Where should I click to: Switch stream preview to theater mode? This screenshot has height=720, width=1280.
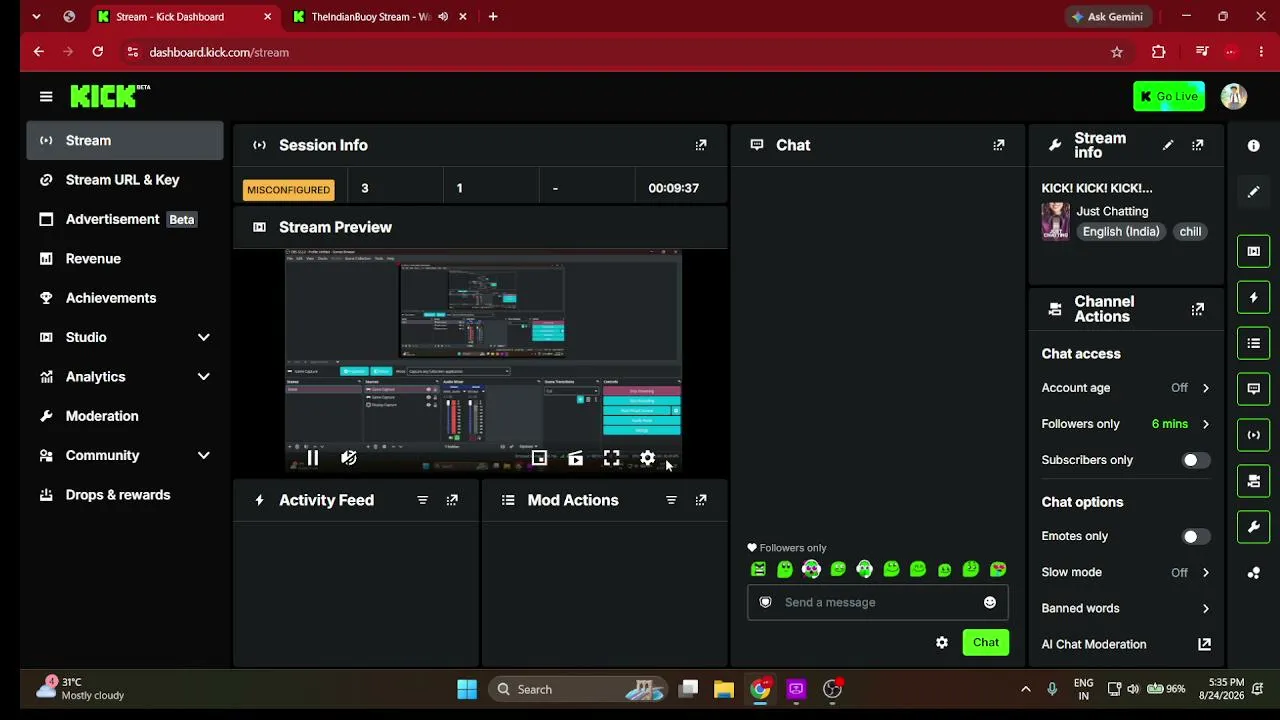click(575, 458)
